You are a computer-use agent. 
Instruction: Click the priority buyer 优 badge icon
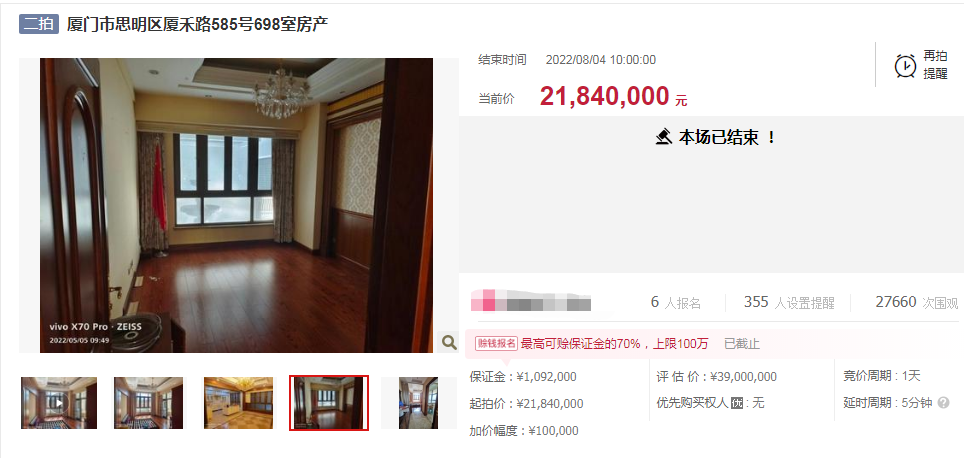pyautogui.click(x=737, y=403)
